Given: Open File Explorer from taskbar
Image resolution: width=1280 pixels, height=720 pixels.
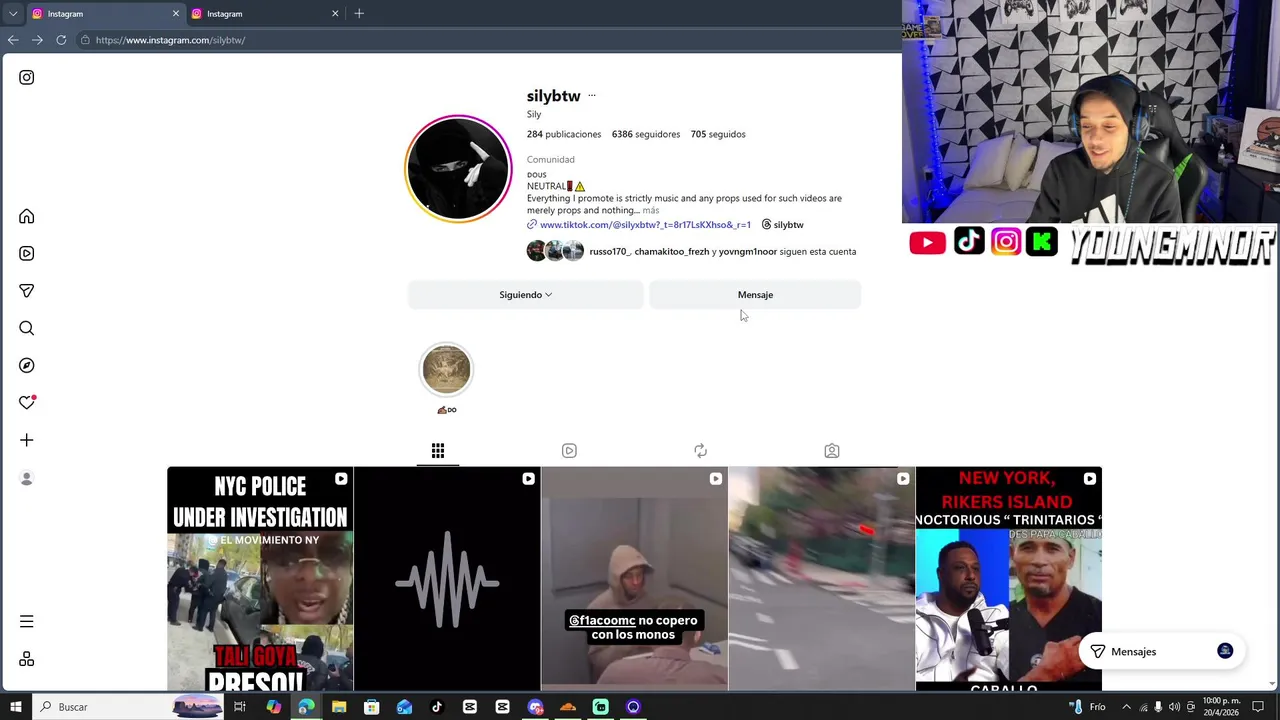Looking at the screenshot, I should click(339, 707).
